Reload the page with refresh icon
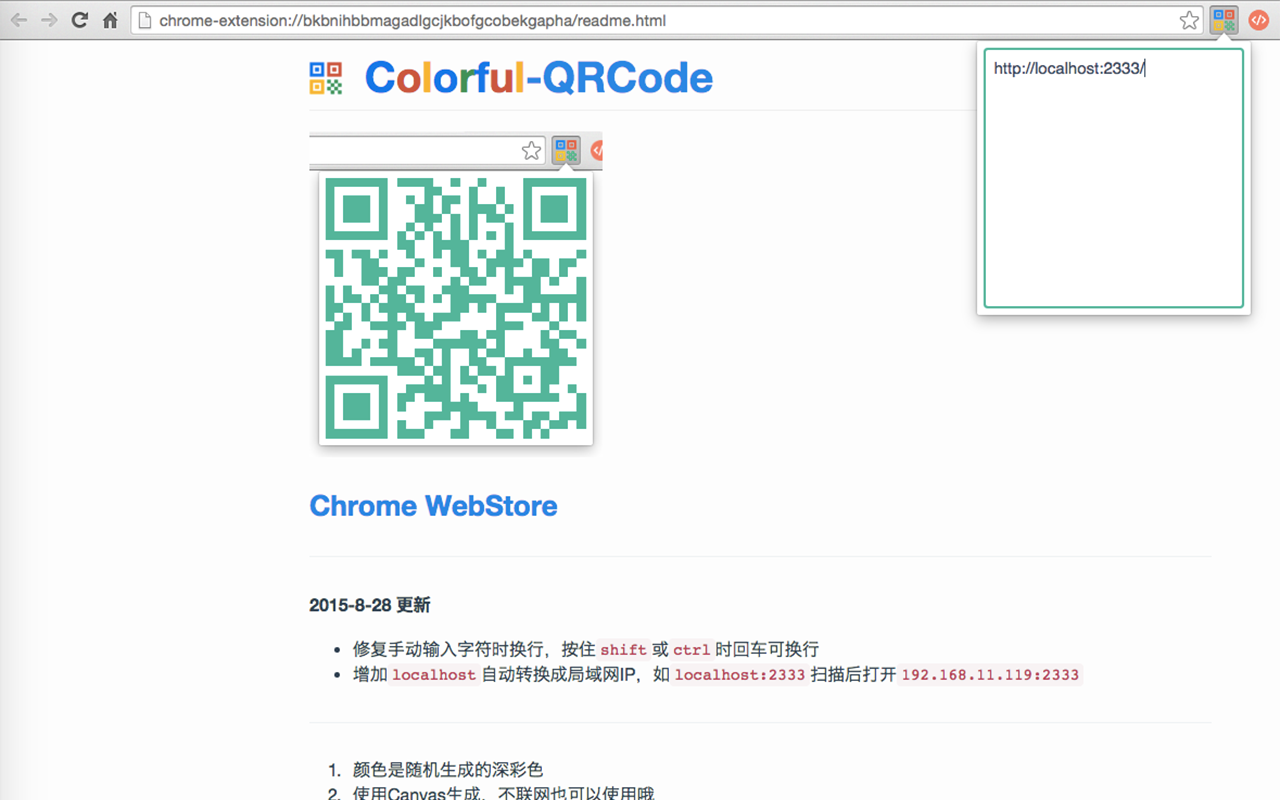This screenshot has width=1280, height=800. 80,20
